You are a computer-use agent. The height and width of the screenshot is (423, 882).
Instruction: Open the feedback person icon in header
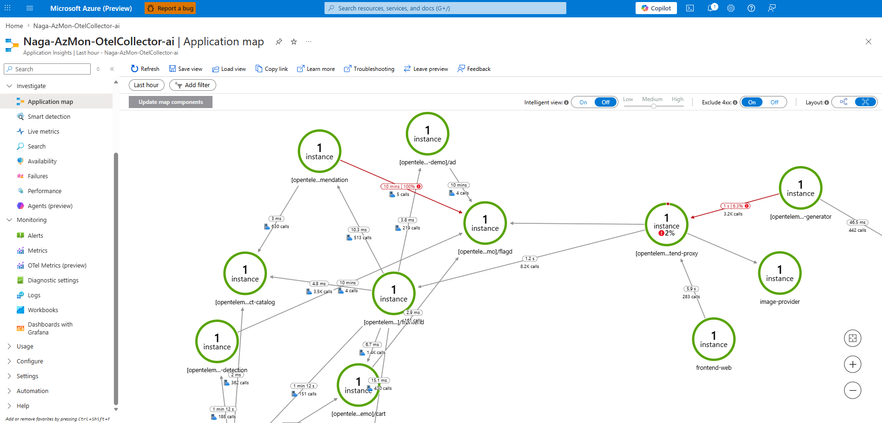click(771, 8)
